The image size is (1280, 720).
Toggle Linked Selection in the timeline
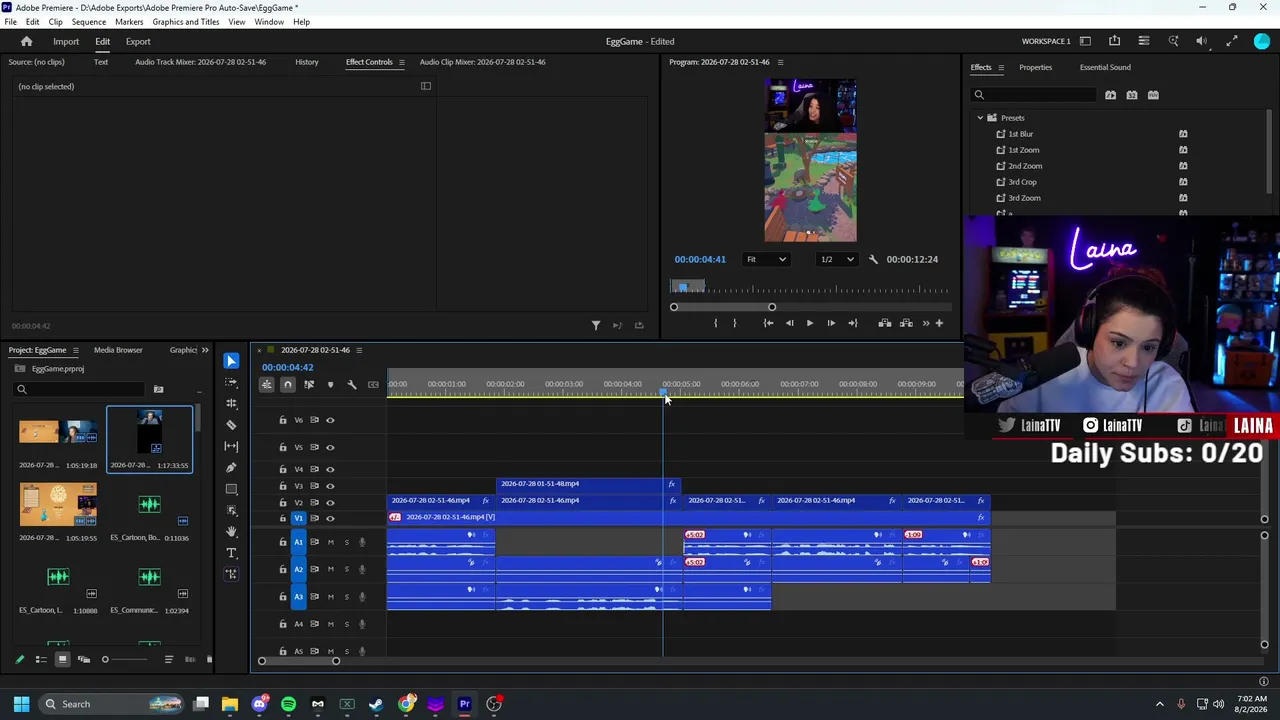(x=309, y=385)
